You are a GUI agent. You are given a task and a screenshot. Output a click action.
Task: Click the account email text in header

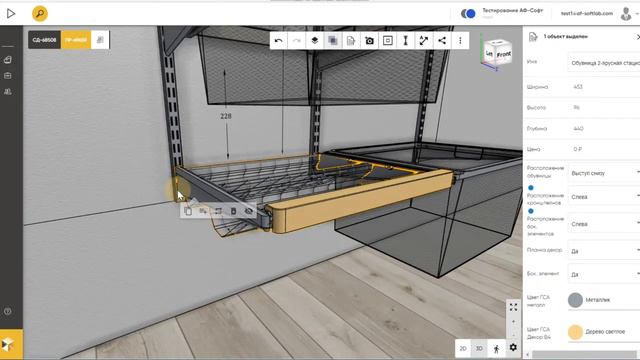[x=587, y=13]
